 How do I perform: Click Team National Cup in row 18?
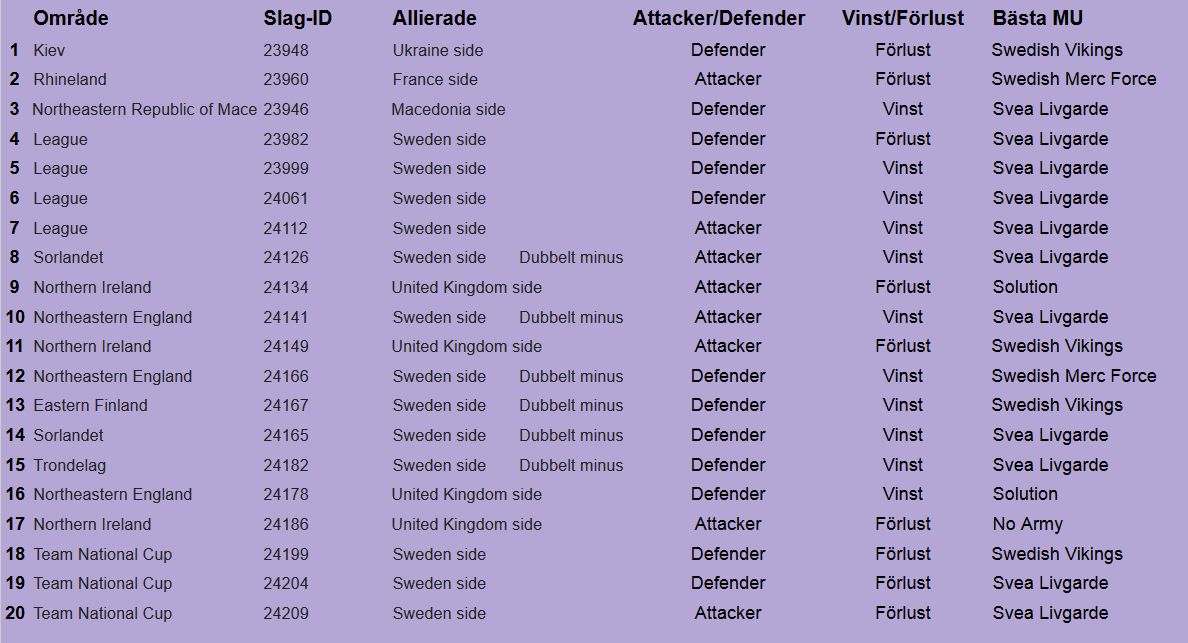[x=102, y=554]
